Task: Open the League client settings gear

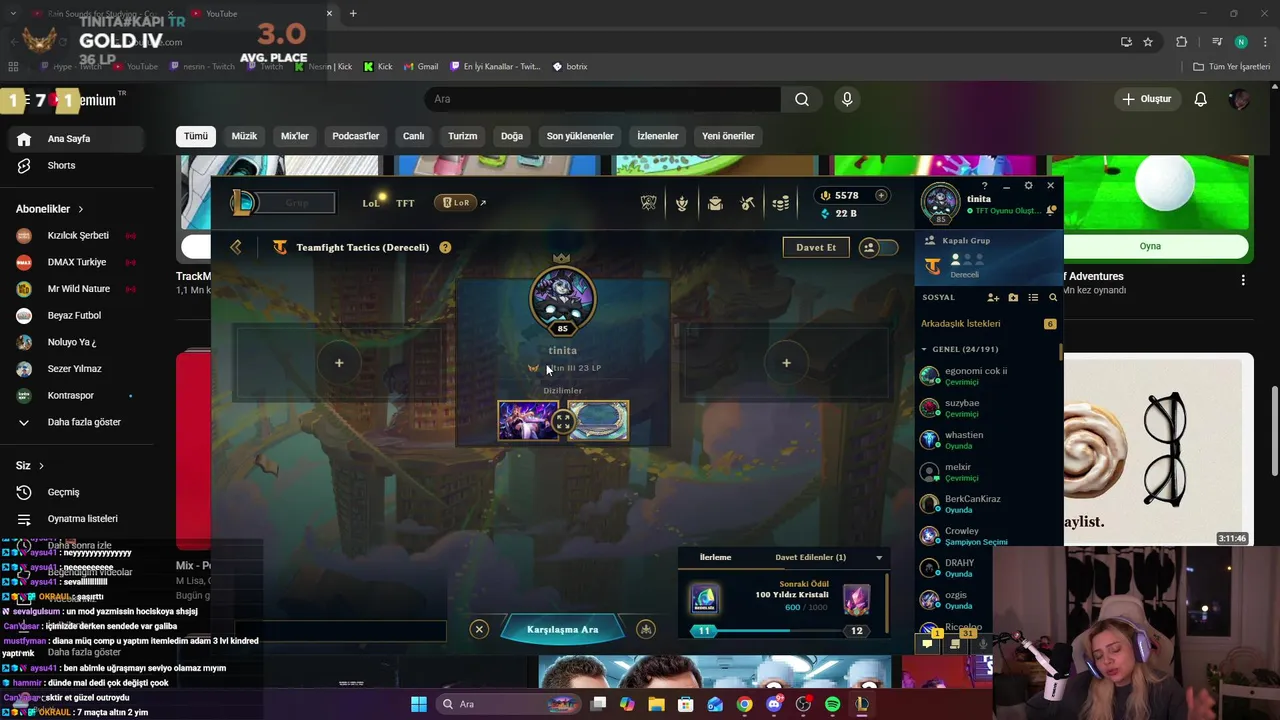Action: pos(1028,186)
